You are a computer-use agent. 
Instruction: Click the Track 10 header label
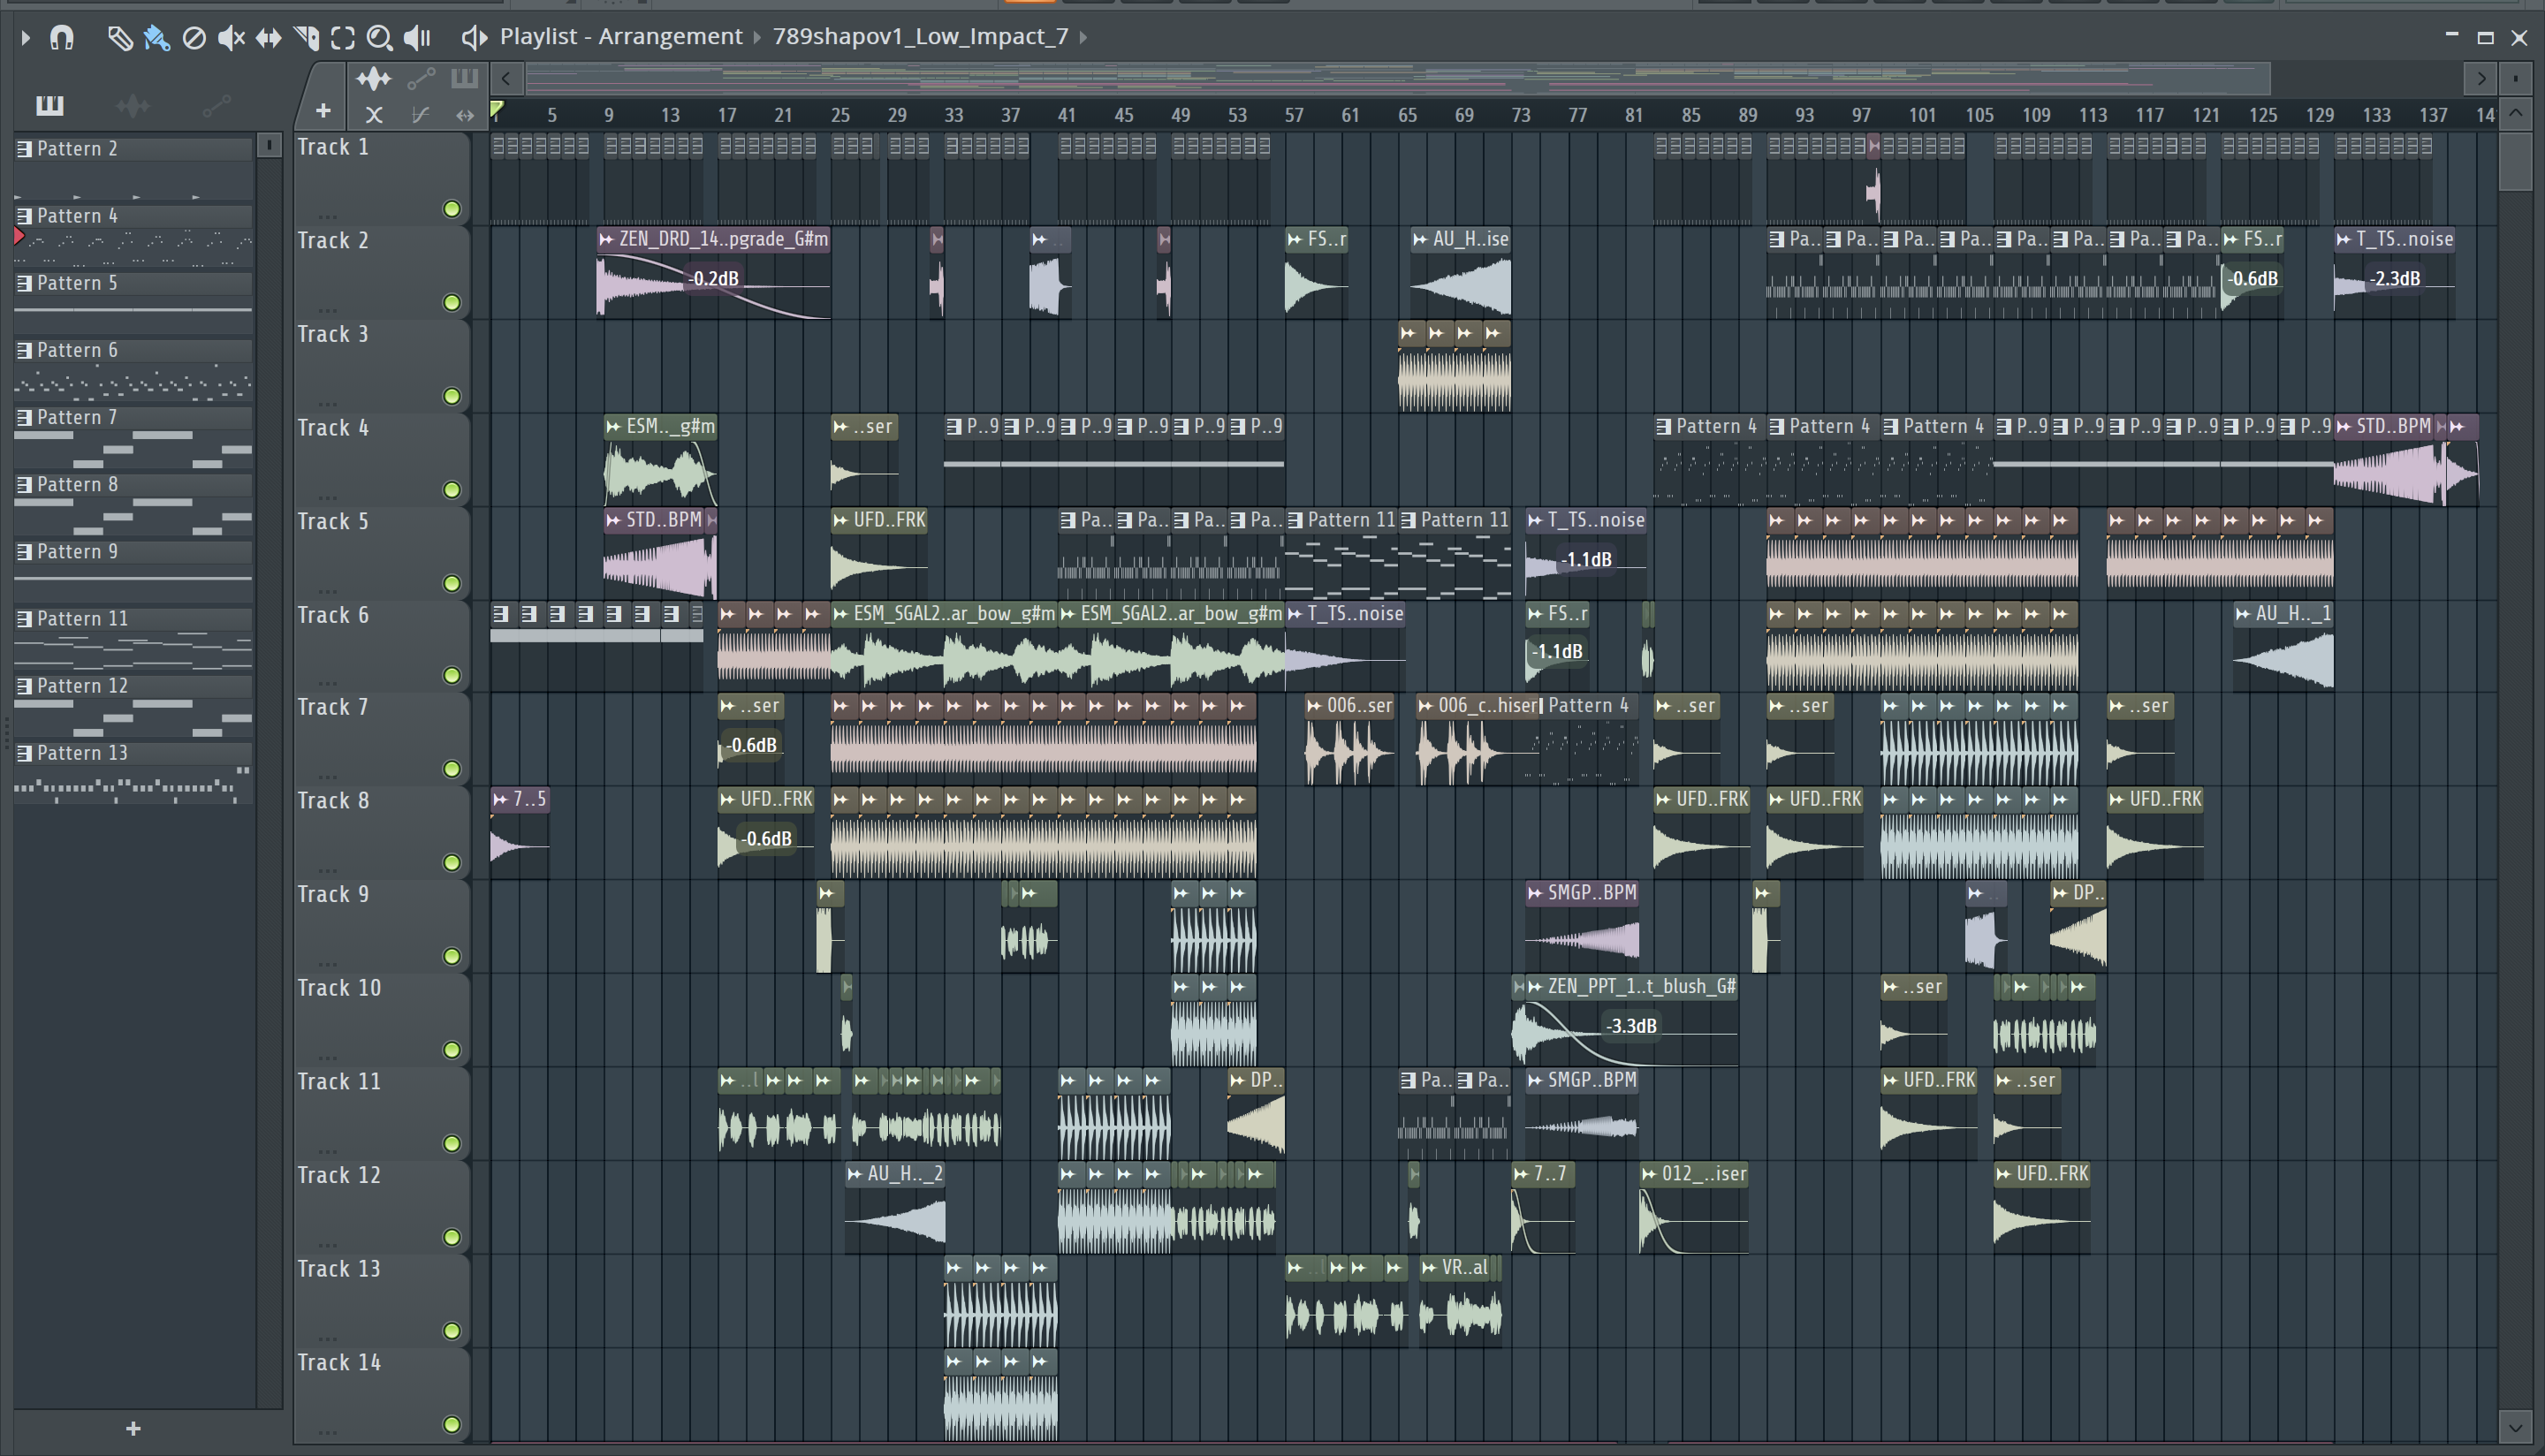click(339, 988)
